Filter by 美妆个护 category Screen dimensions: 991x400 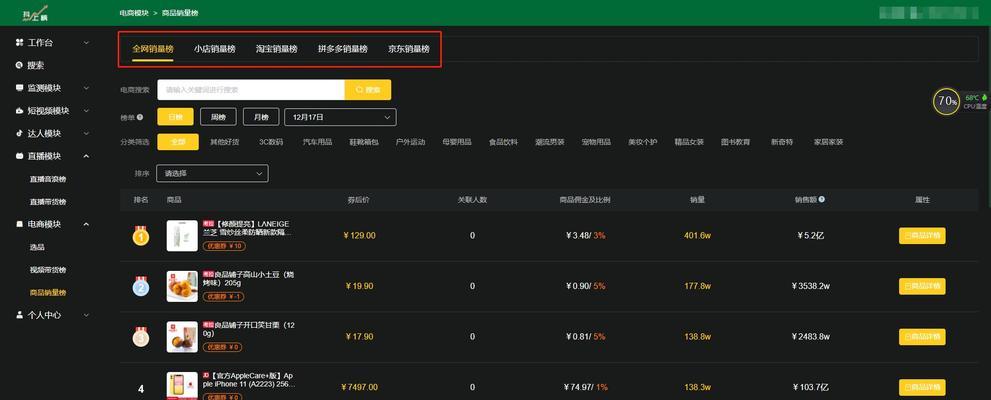[x=642, y=142]
